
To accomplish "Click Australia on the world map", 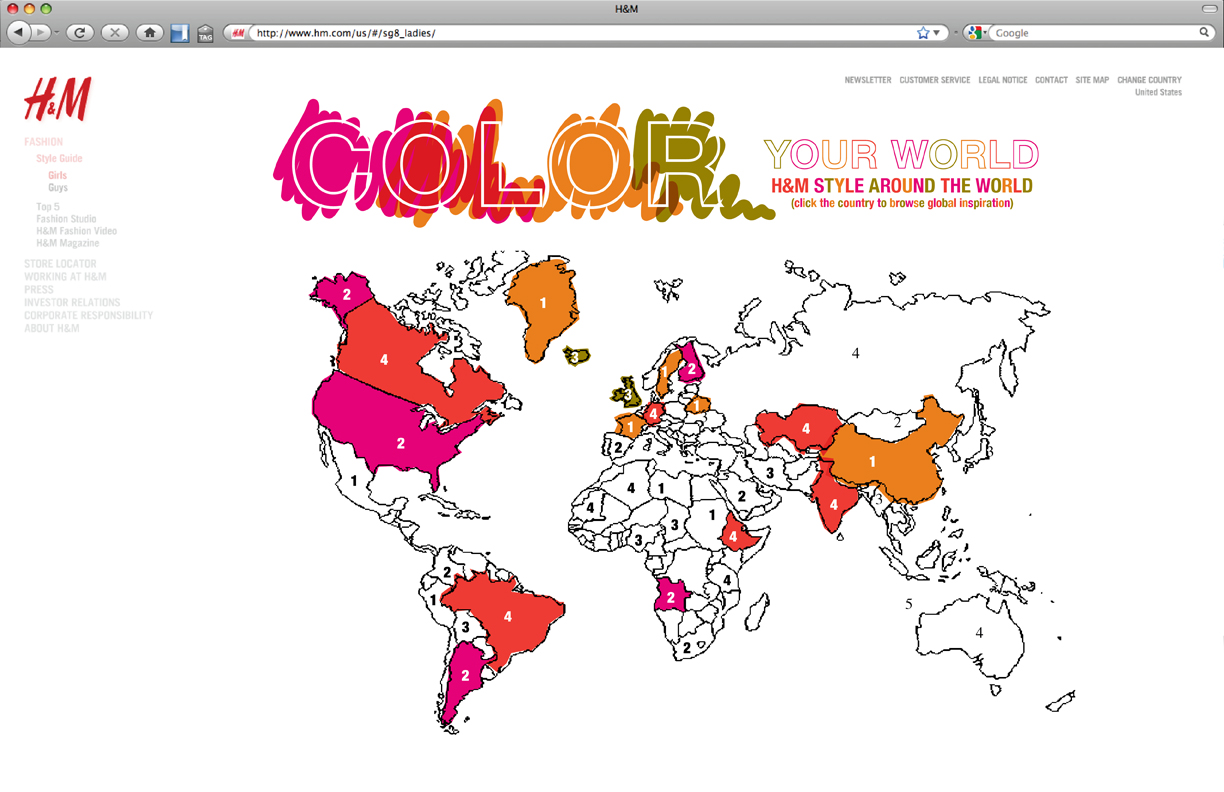I will (x=979, y=633).
